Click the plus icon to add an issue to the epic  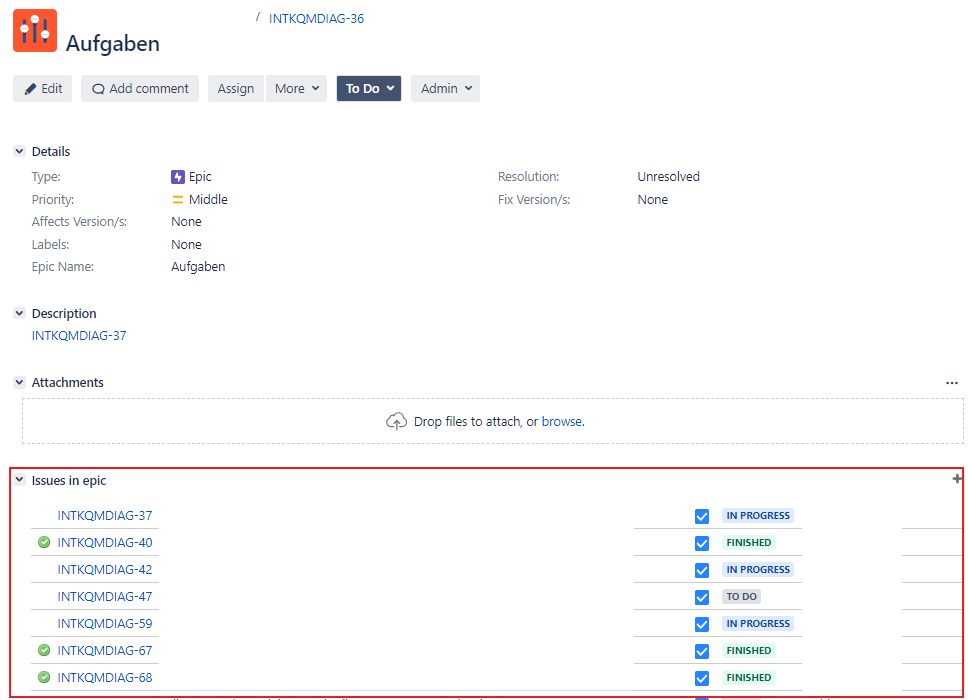(957, 479)
